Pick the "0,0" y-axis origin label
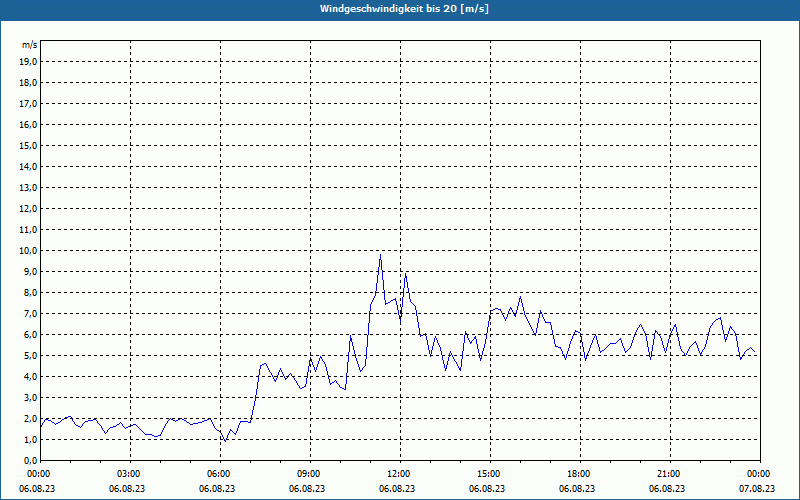800x500 pixels. click(x=30, y=460)
